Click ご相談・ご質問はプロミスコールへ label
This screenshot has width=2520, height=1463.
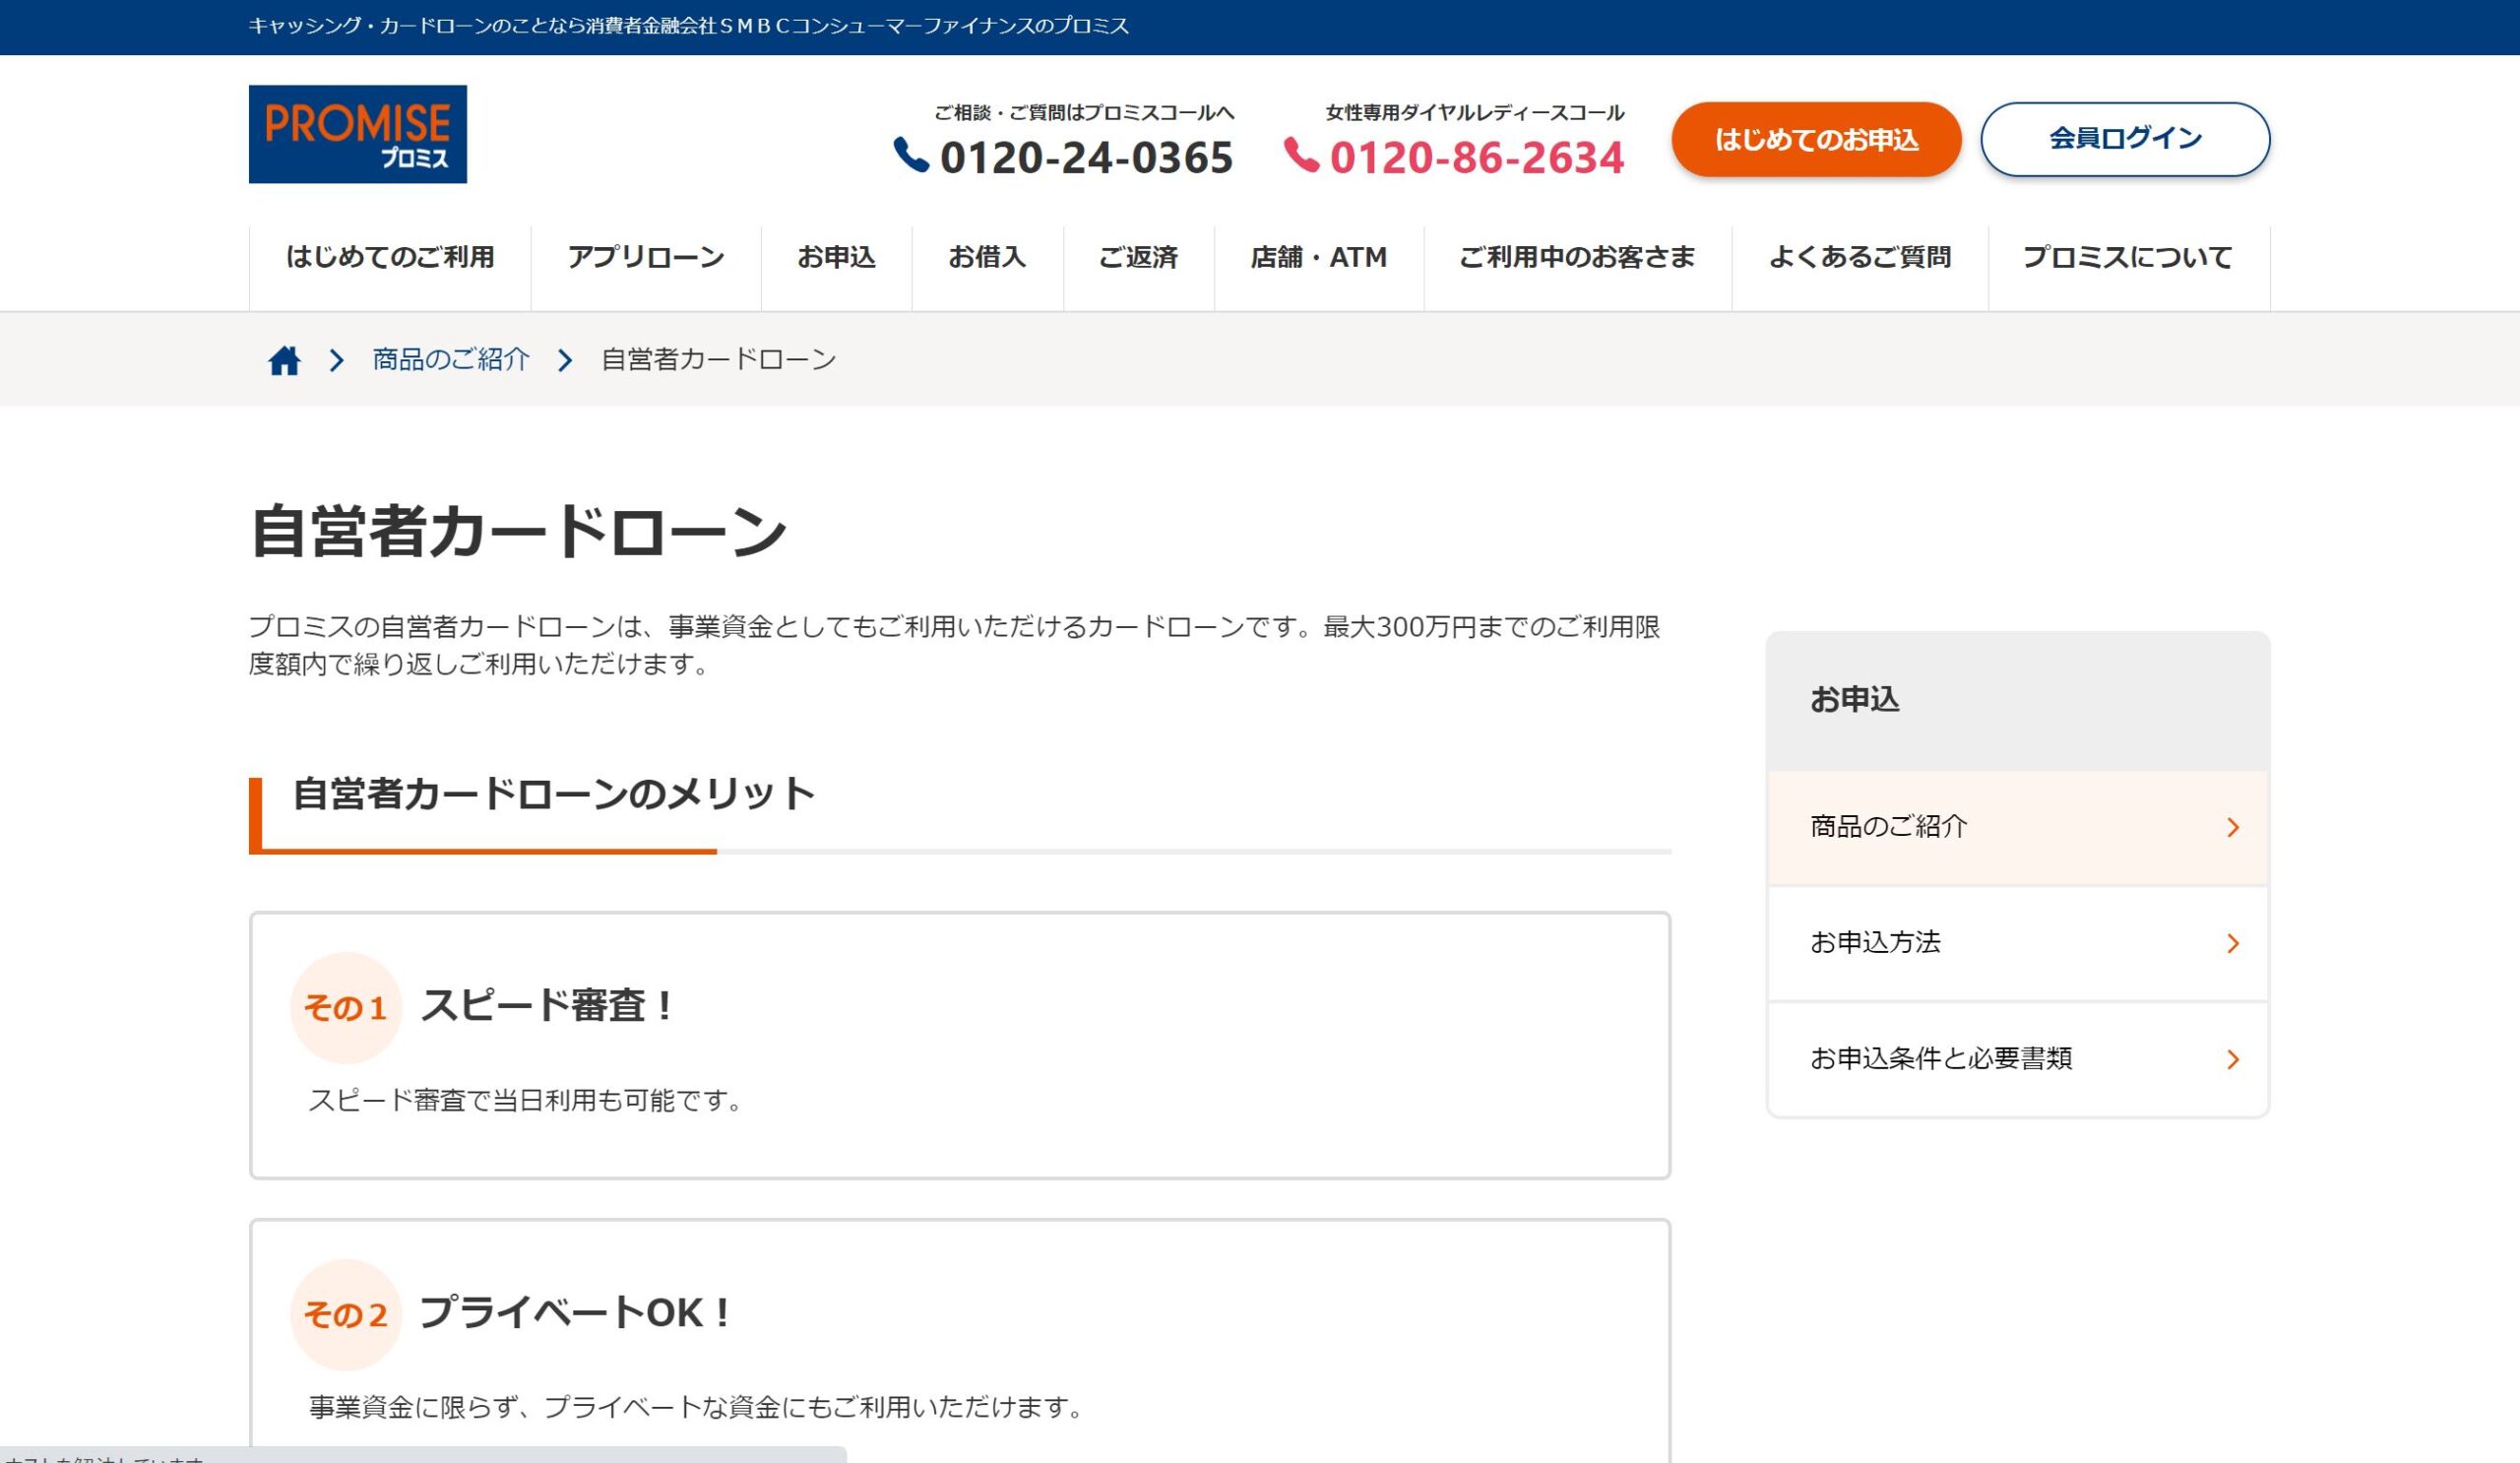tap(1084, 113)
